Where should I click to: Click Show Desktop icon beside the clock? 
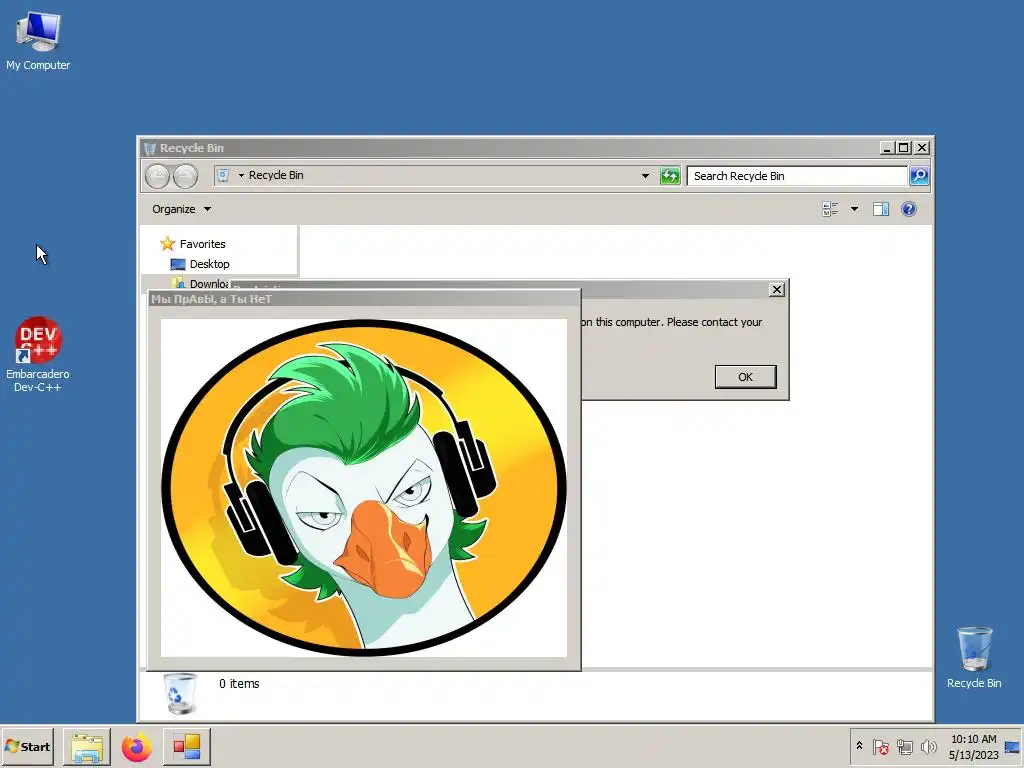coord(1012,746)
